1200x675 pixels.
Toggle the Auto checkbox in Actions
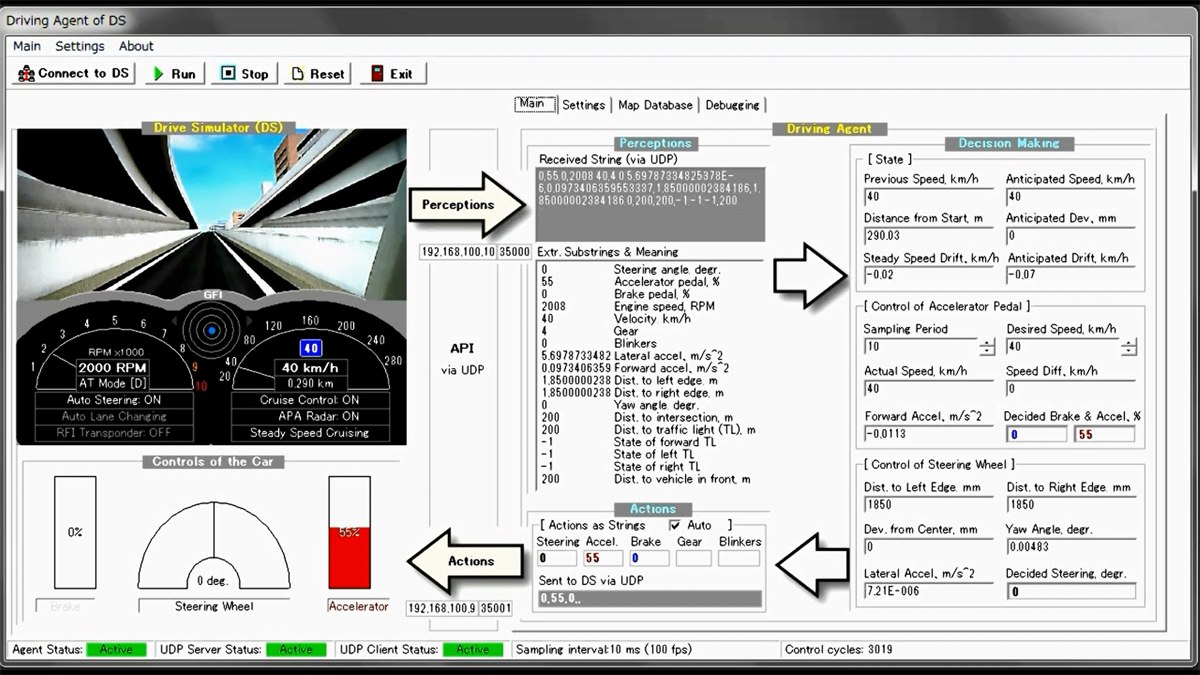(675, 525)
